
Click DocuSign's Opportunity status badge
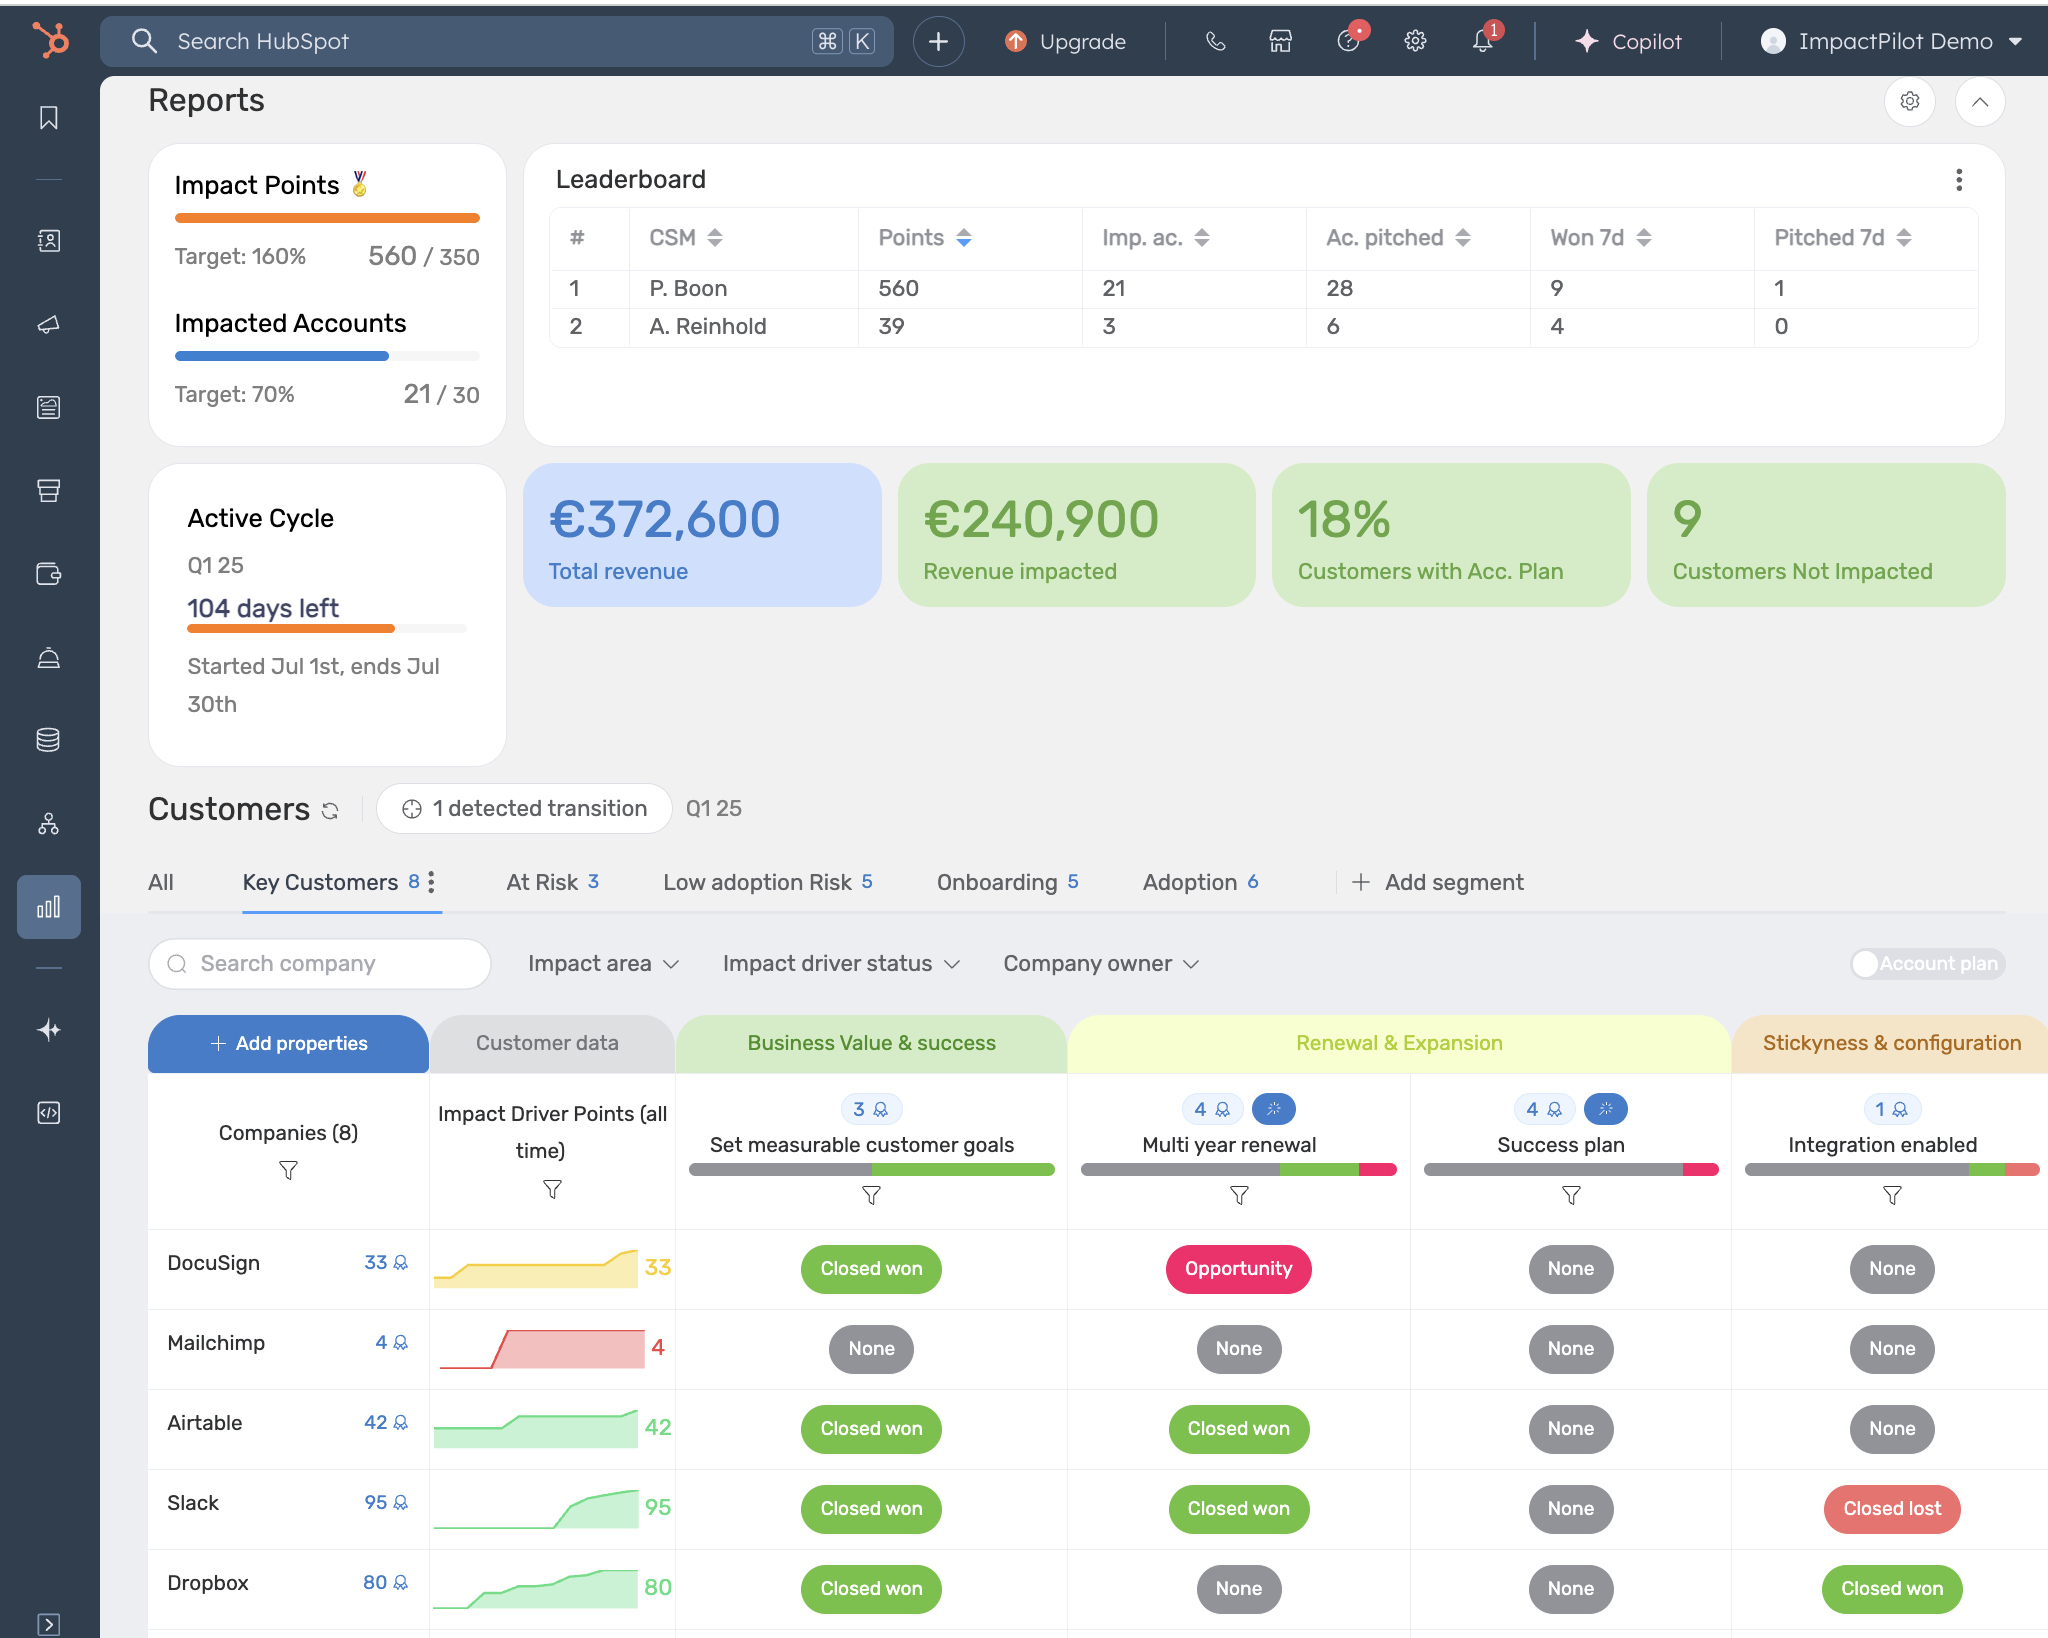pos(1238,1269)
